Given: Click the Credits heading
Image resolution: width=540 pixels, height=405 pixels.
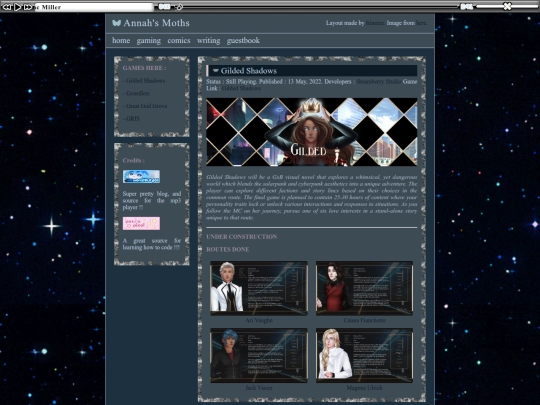Looking at the screenshot, I should tap(134, 160).
